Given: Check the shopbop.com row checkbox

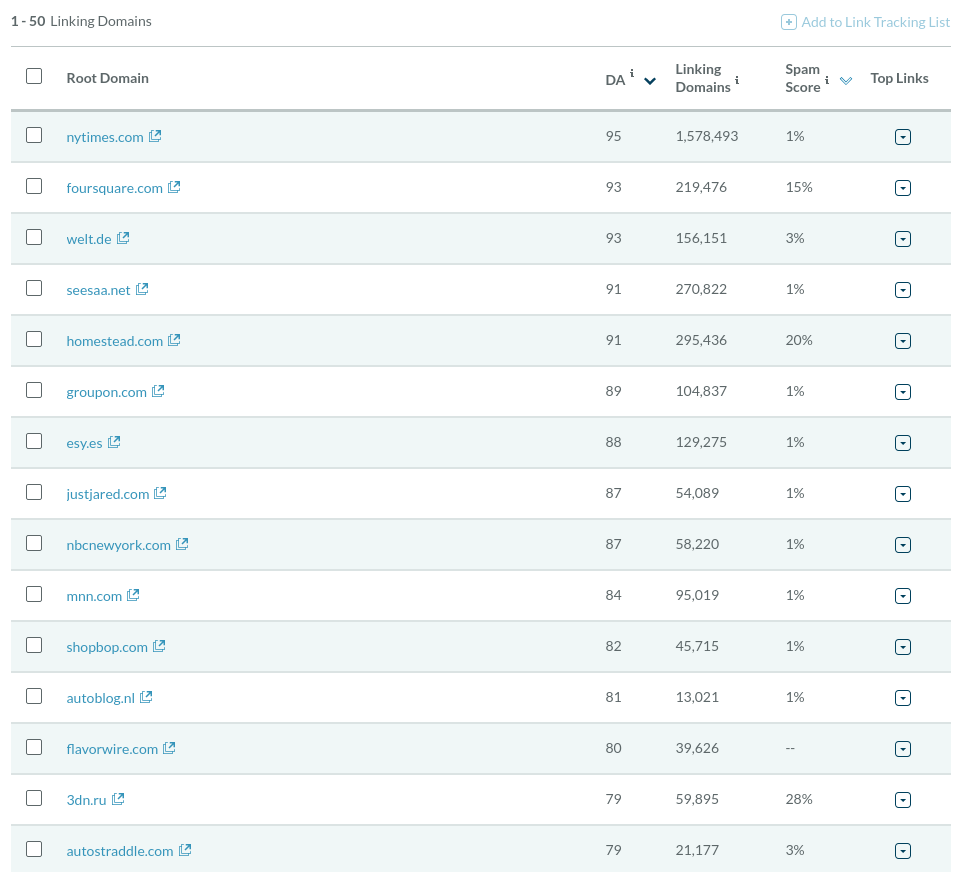Looking at the screenshot, I should click(x=34, y=645).
